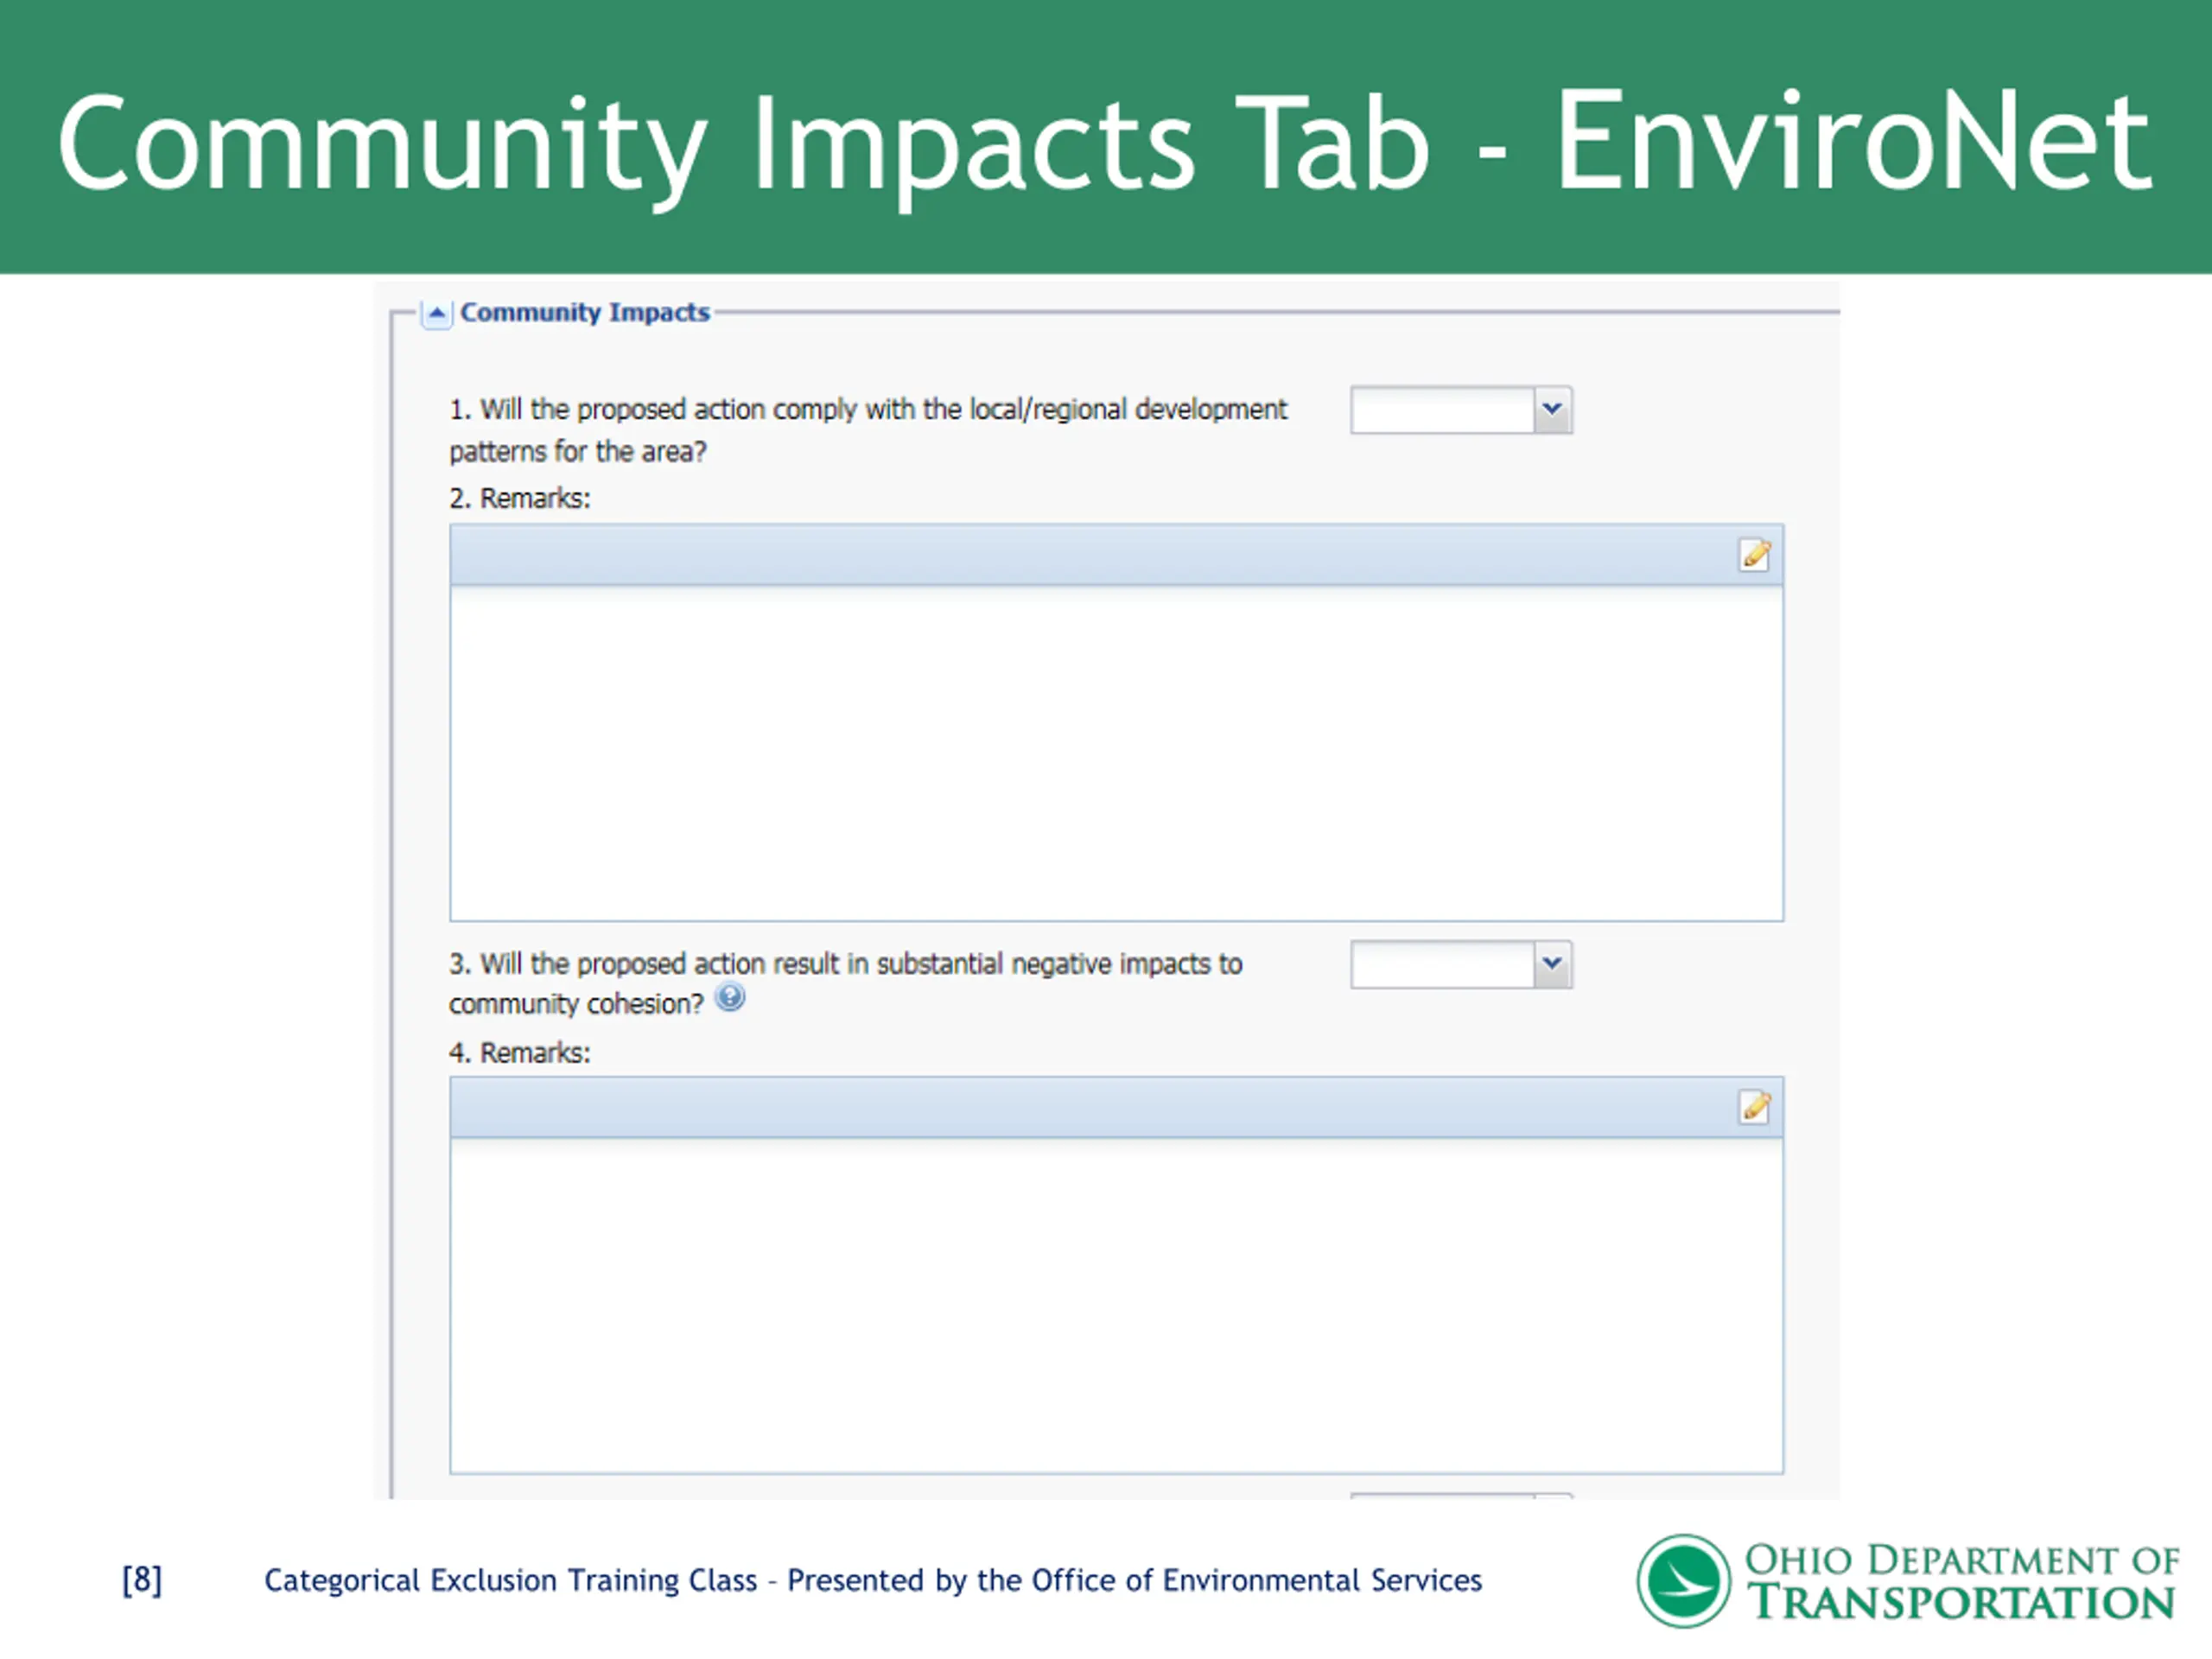Image resolution: width=2212 pixels, height=1659 pixels.
Task: Open dropdown arrow for development patterns question
Action: coord(1552,410)
